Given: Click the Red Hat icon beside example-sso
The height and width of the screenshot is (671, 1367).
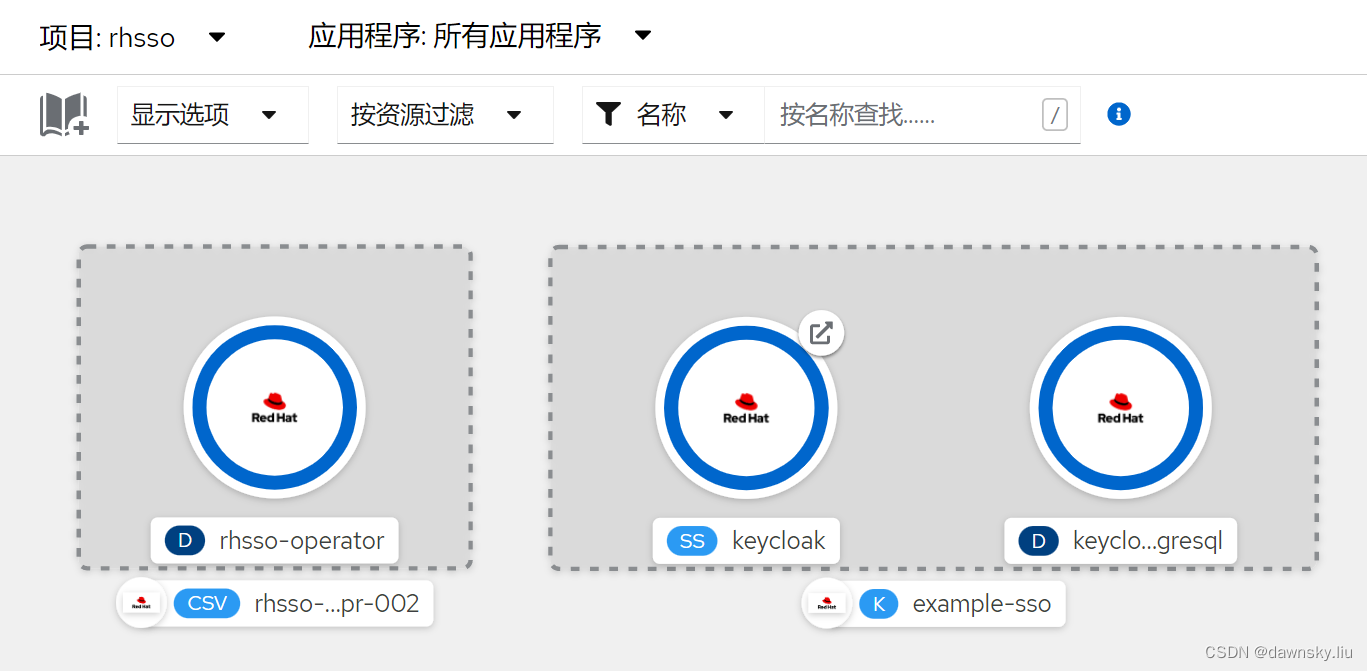Looking at the screenshot, I should (x=827, y=603).
